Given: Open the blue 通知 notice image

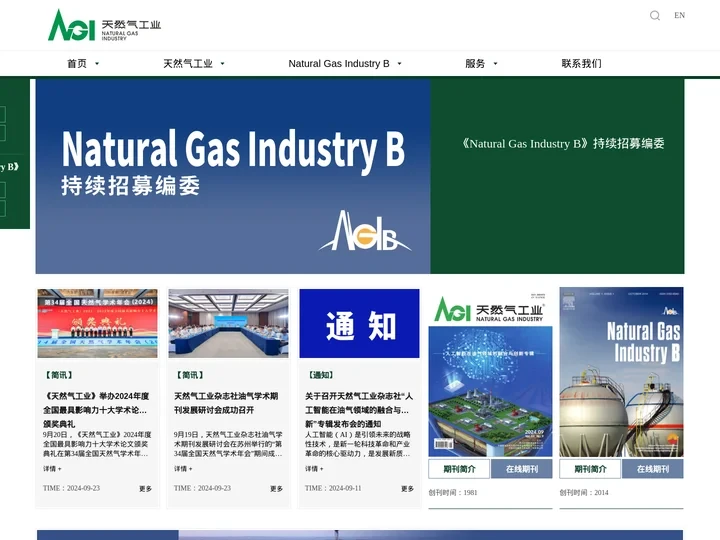Looking at the screenshot, I should [360, 323].
